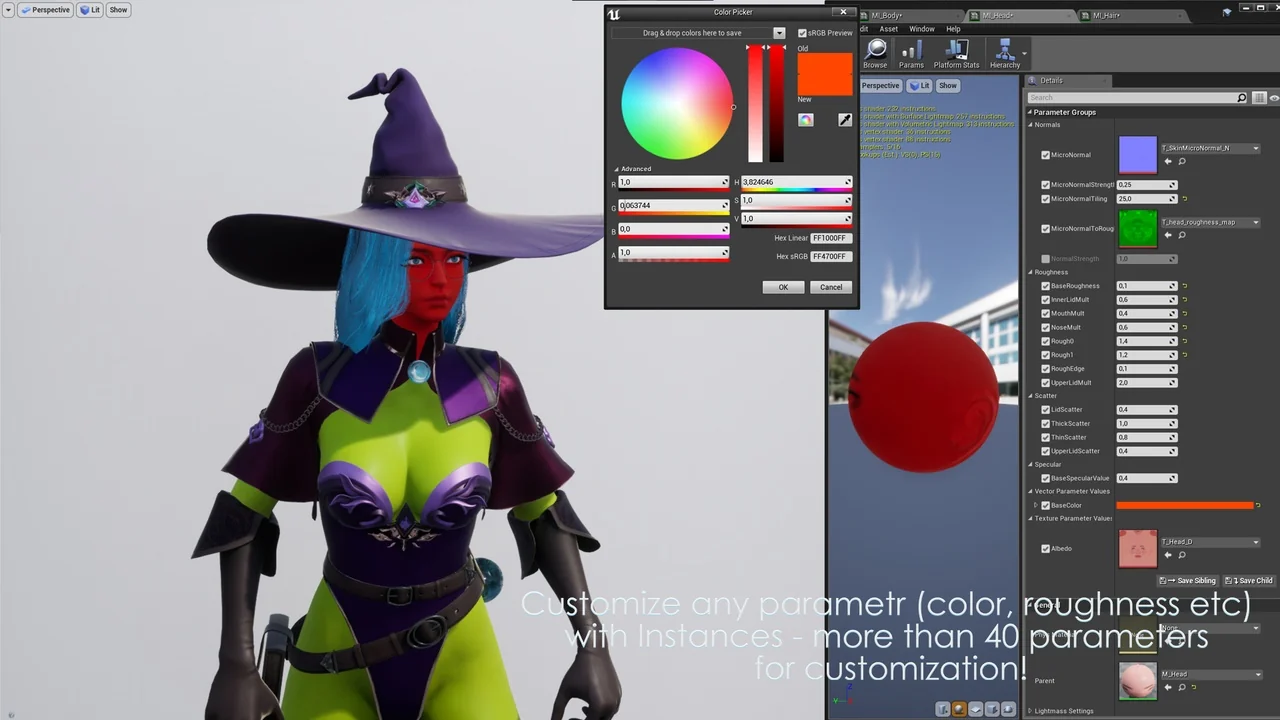Open the saved colors theme dropdown arrow
This screenshot has width=1280, height=720.
(x=779, y=33)
